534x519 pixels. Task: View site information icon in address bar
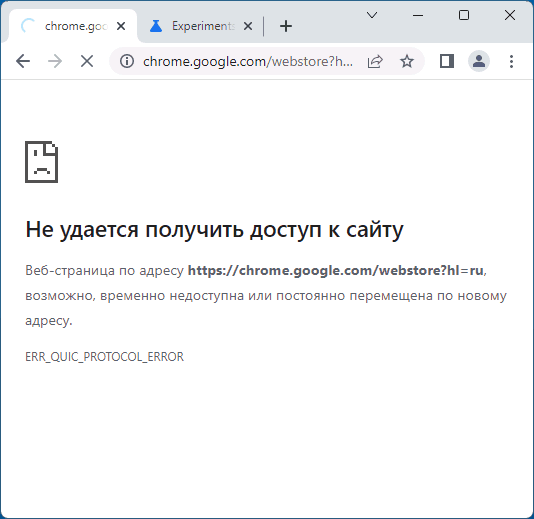pos(127,62)
